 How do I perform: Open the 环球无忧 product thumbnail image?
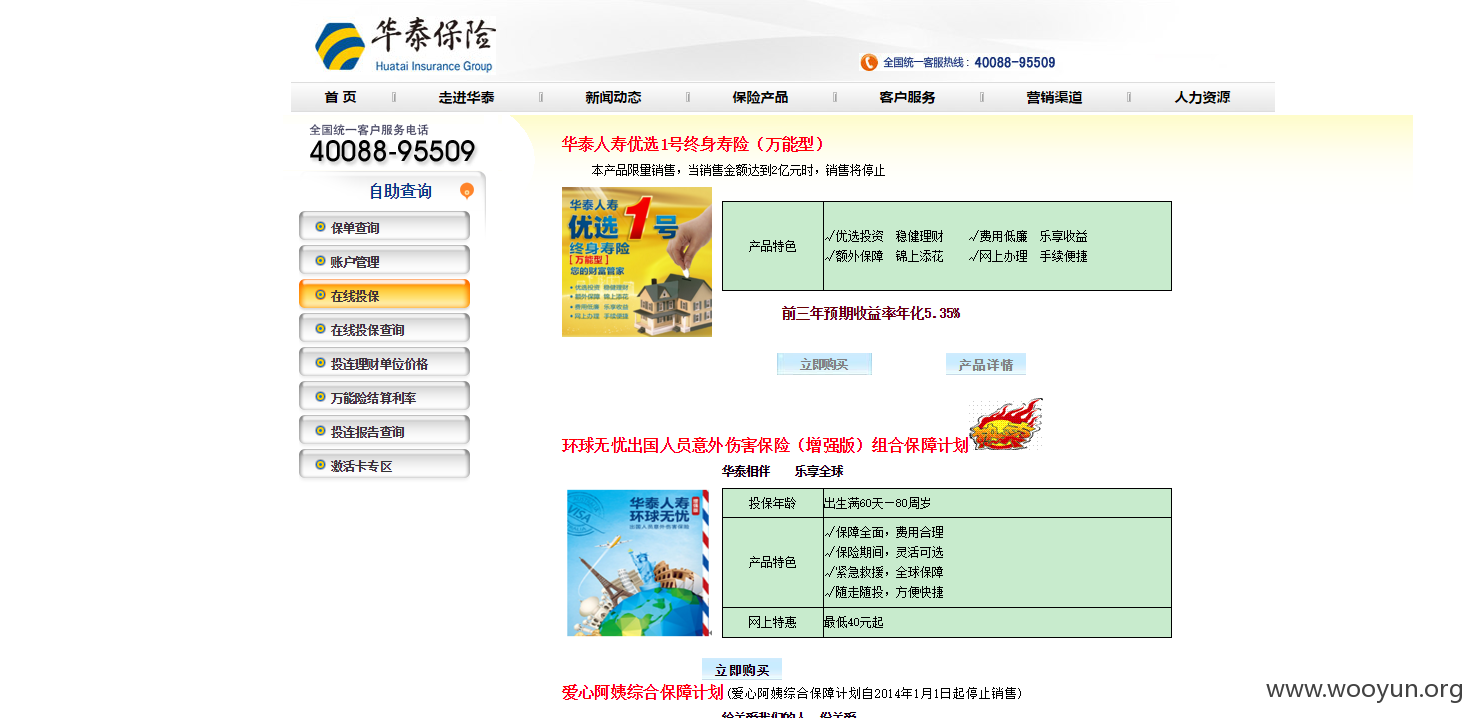click(x=637, y=562)
